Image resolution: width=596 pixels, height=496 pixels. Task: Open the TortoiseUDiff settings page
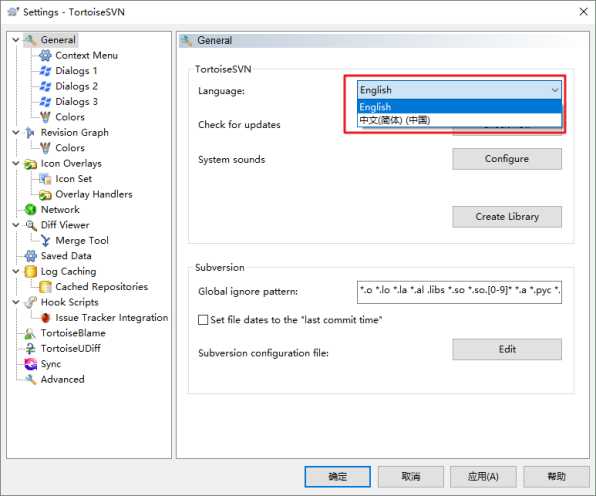71,349
